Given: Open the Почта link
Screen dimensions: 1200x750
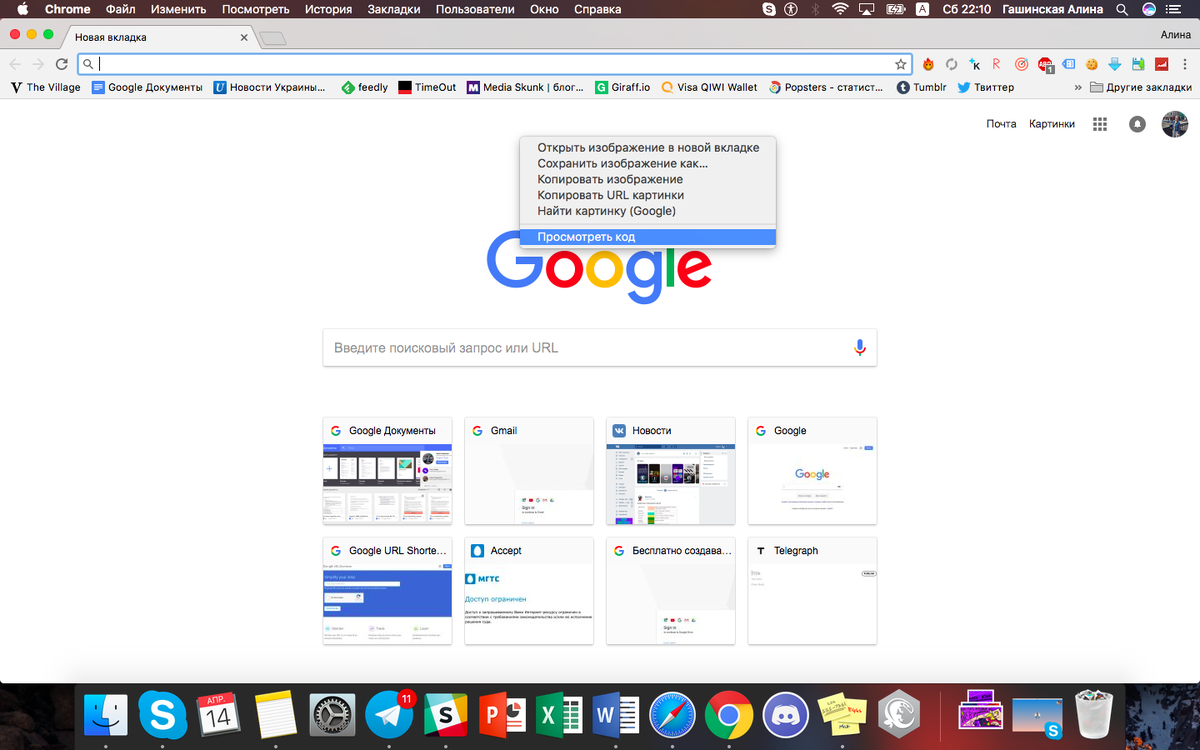Looking at the screenshot, I should 1001,124.
